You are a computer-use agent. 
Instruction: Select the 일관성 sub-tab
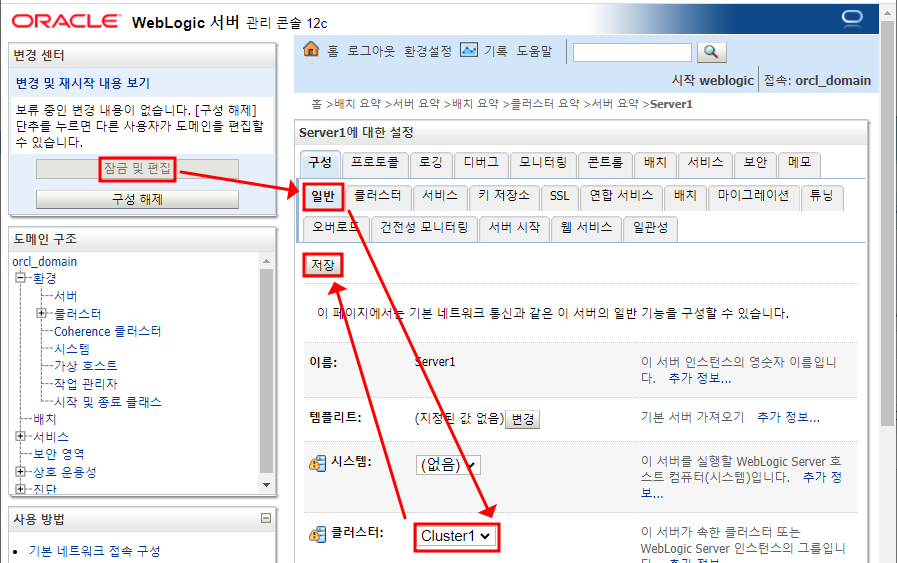[650, 229]
